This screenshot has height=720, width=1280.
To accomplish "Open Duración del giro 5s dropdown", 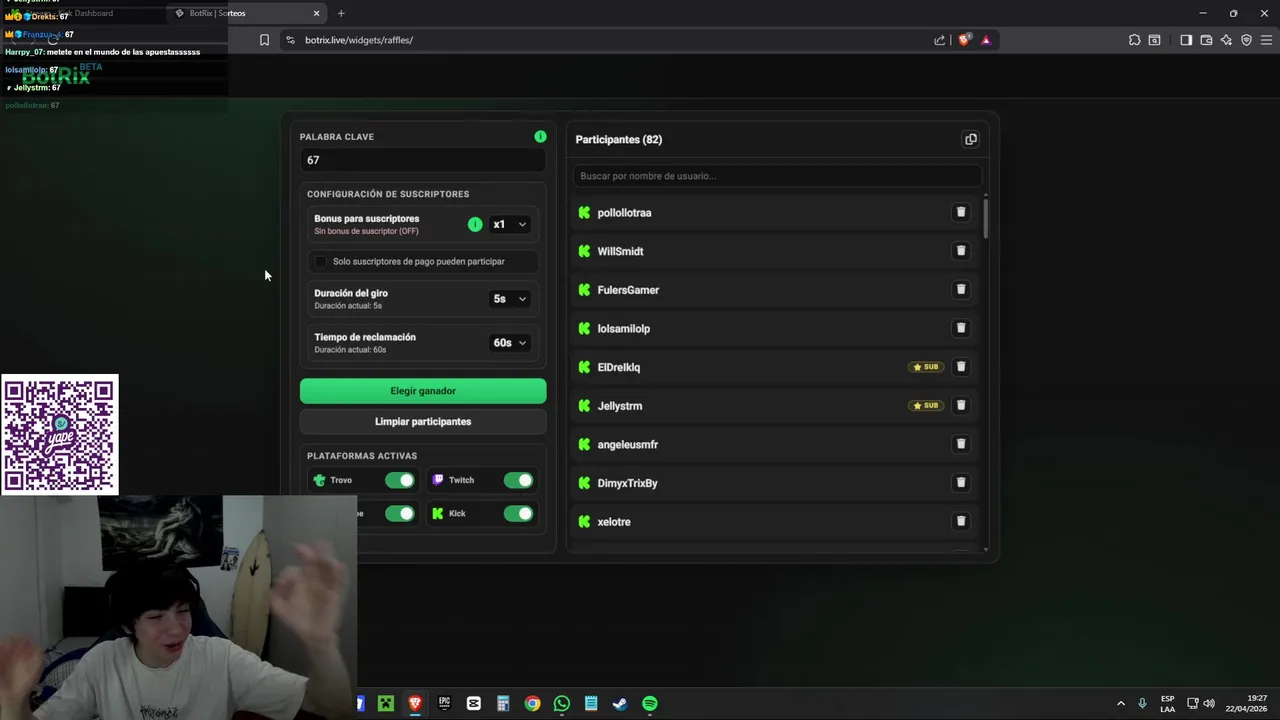I will coord(509,298).
